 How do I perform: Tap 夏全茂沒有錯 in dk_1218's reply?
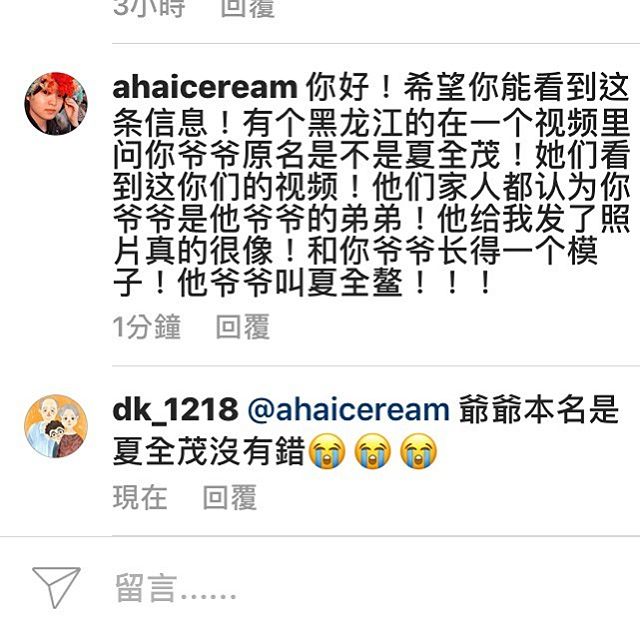(209, 451)
